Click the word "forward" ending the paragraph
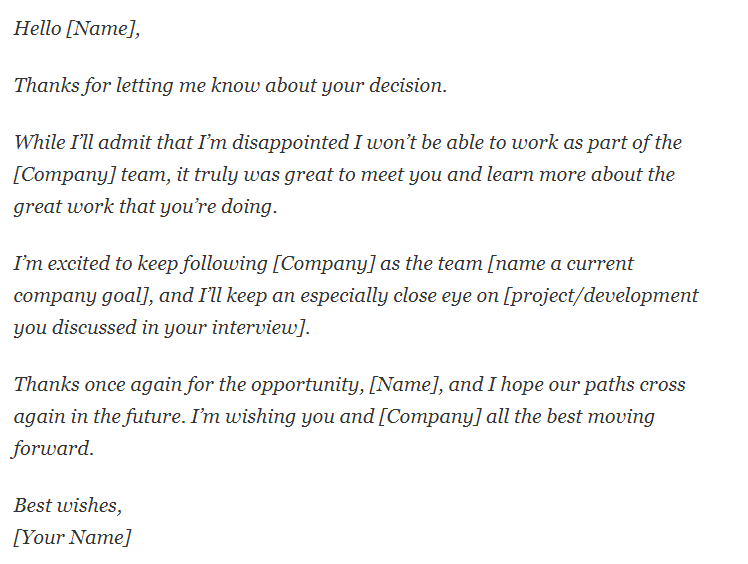This screenshot has width=748, height=564. coord(52,449)
